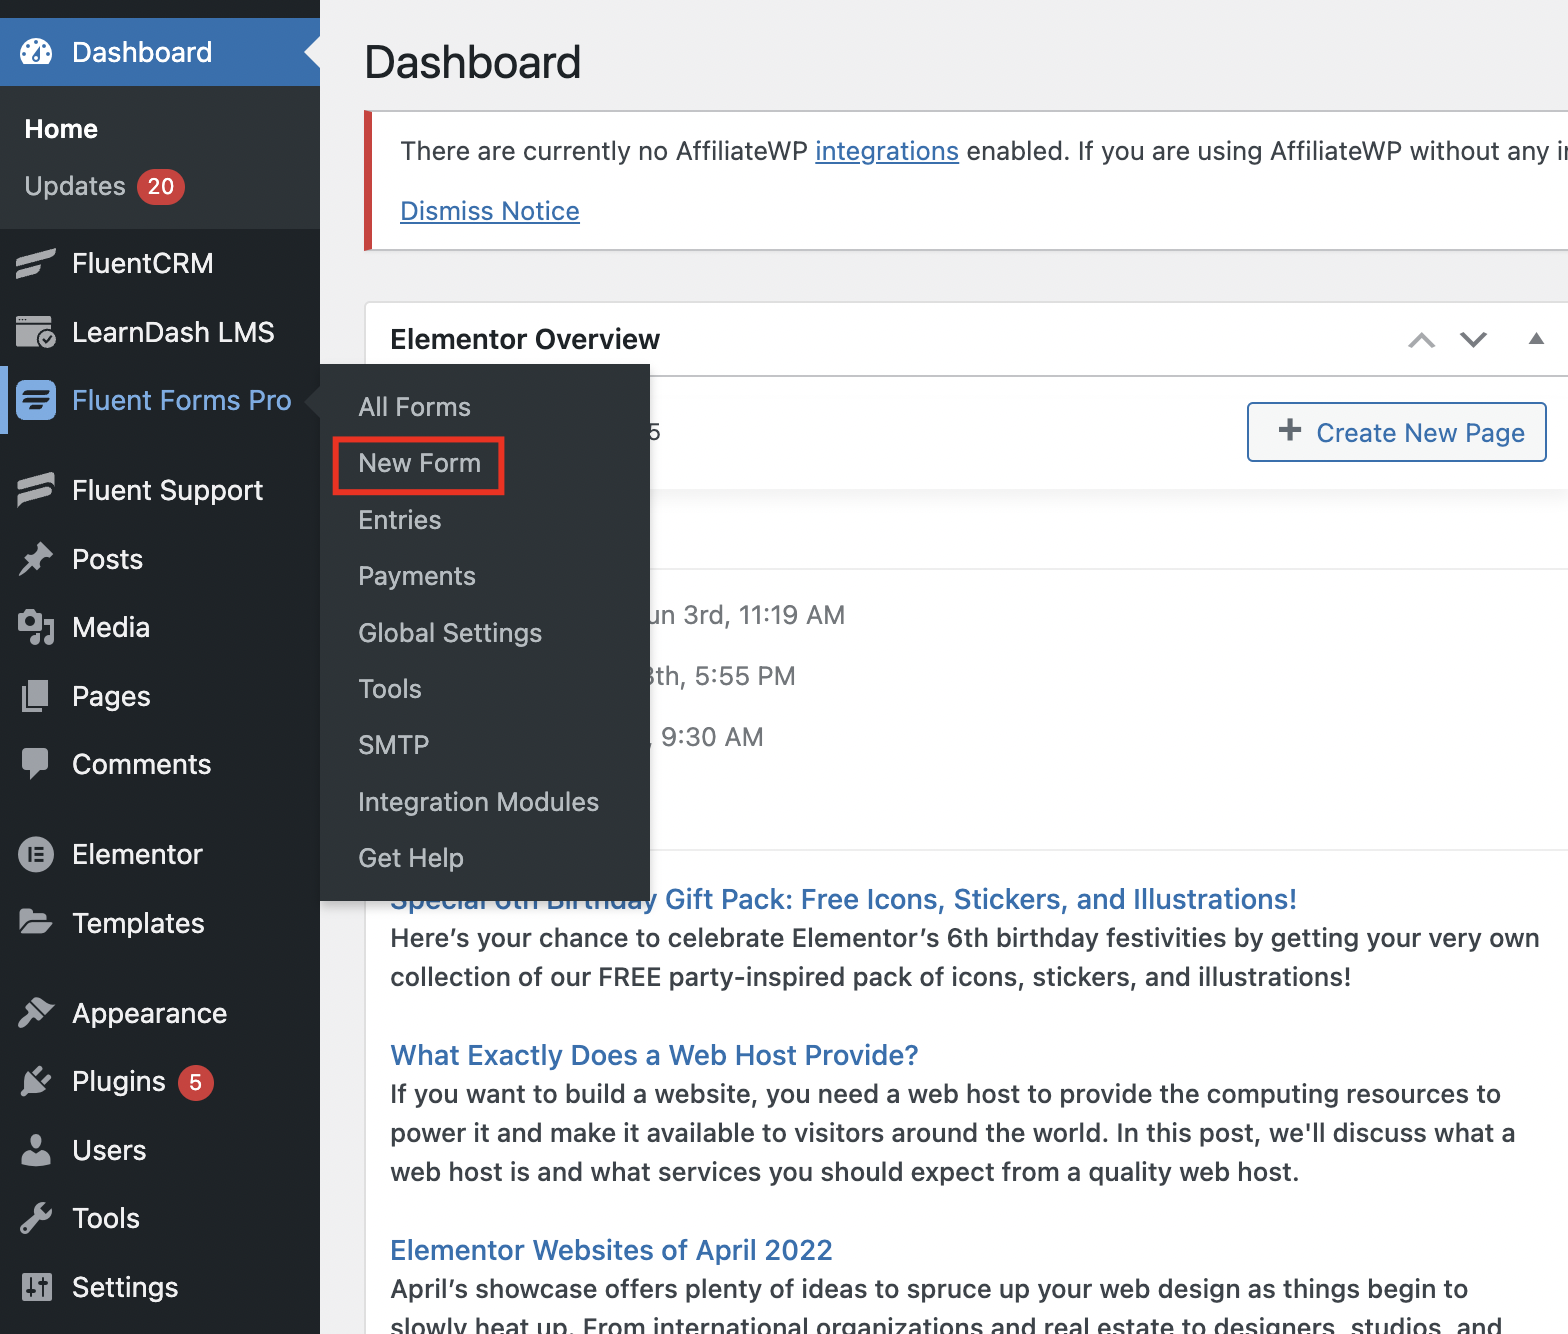Open Users menu label
This screenshot has height=1334, width=1568.
click(x=109, y=1150)
